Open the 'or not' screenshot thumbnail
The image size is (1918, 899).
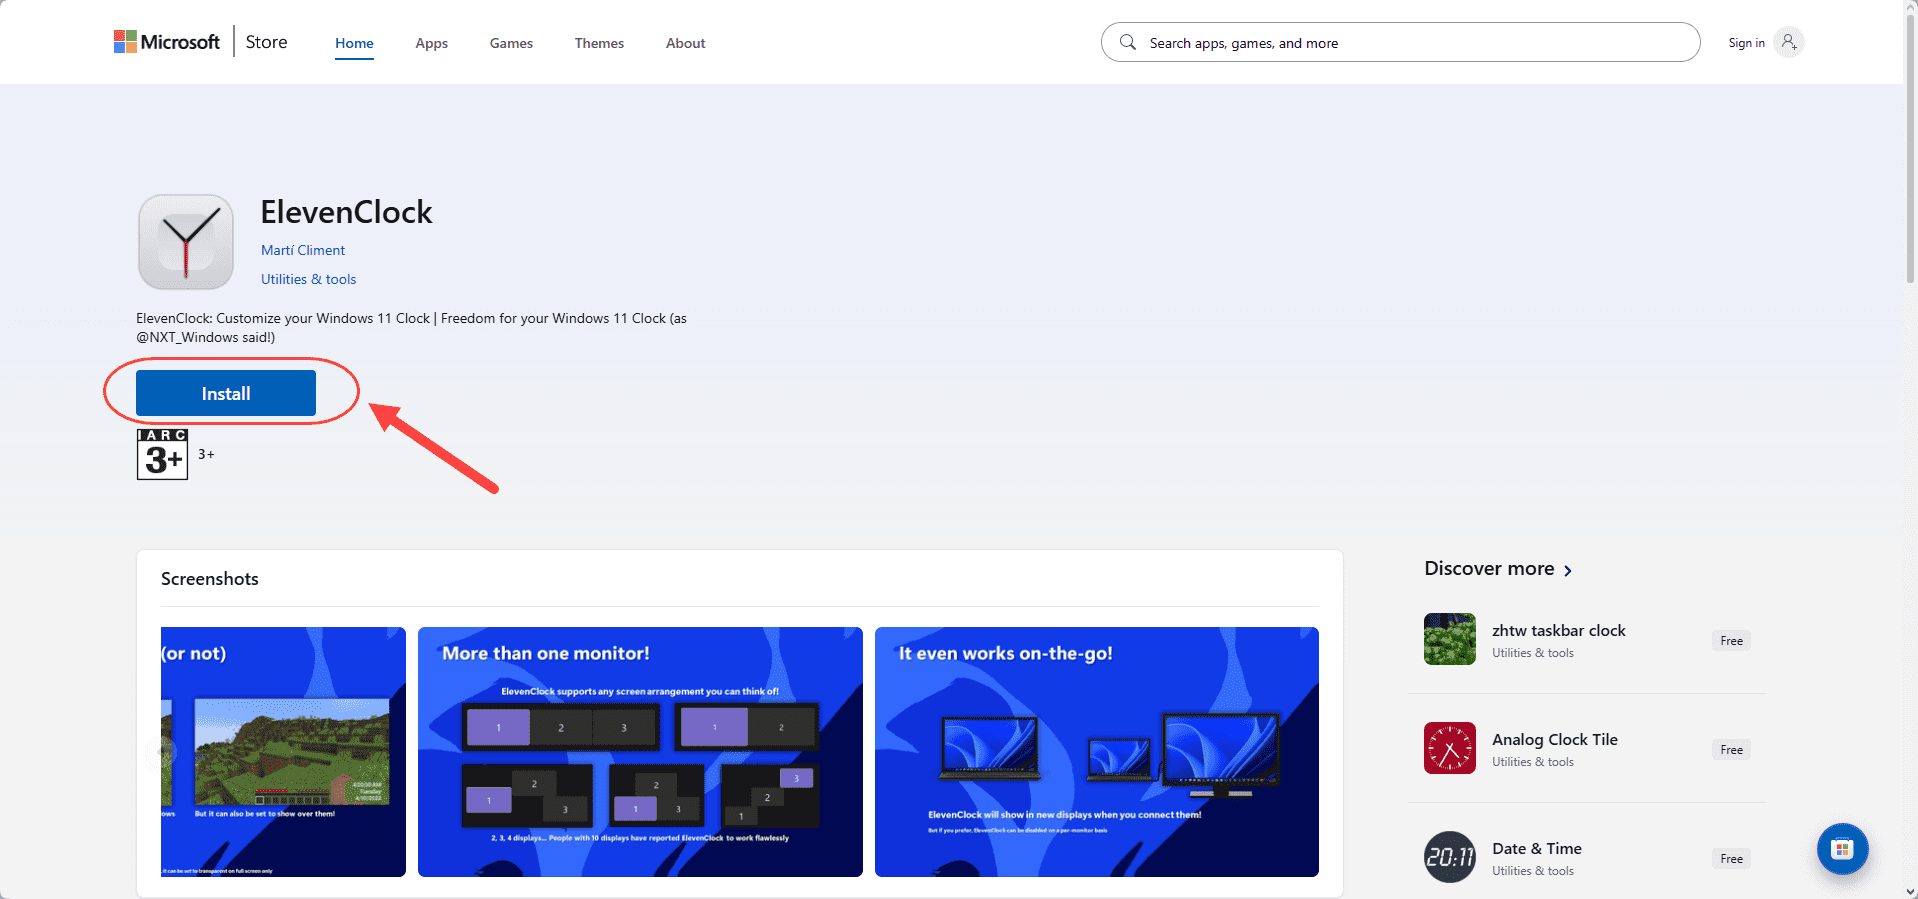[283, 752]
